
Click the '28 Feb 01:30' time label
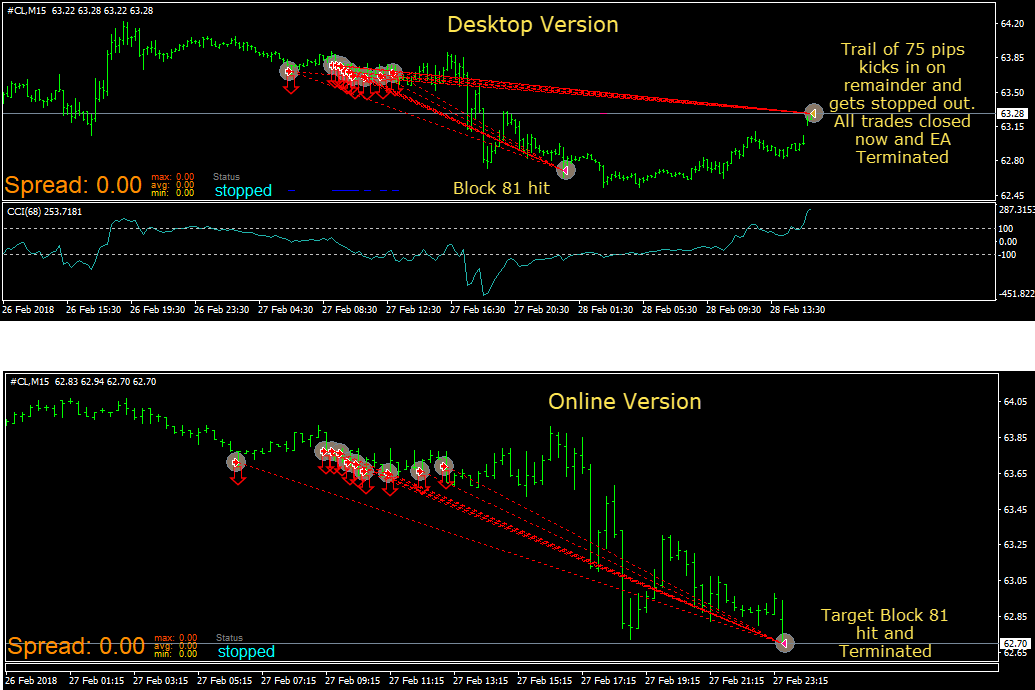[x=605, y=310]
